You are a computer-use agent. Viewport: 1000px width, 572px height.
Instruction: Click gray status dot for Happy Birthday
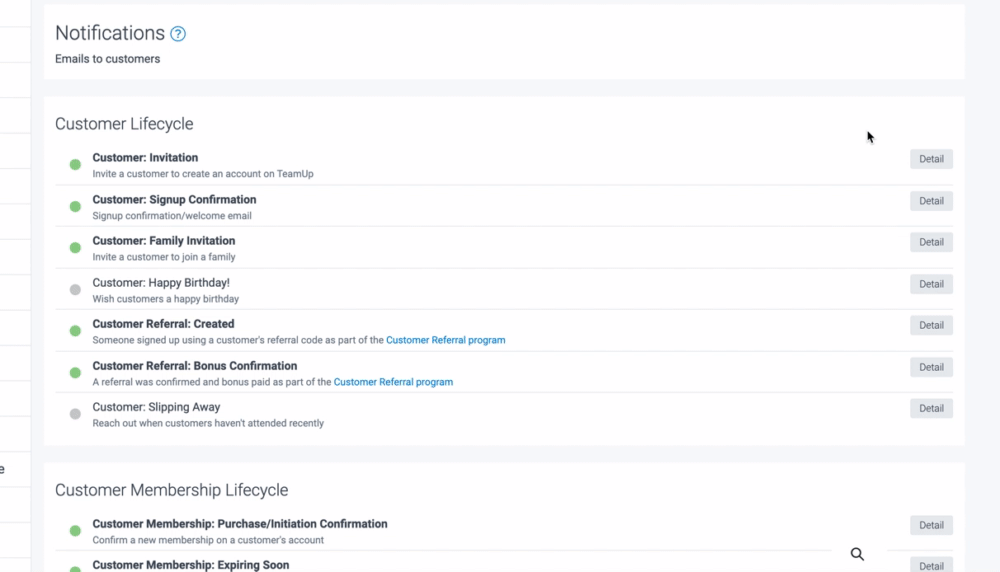tap(75, 290)
